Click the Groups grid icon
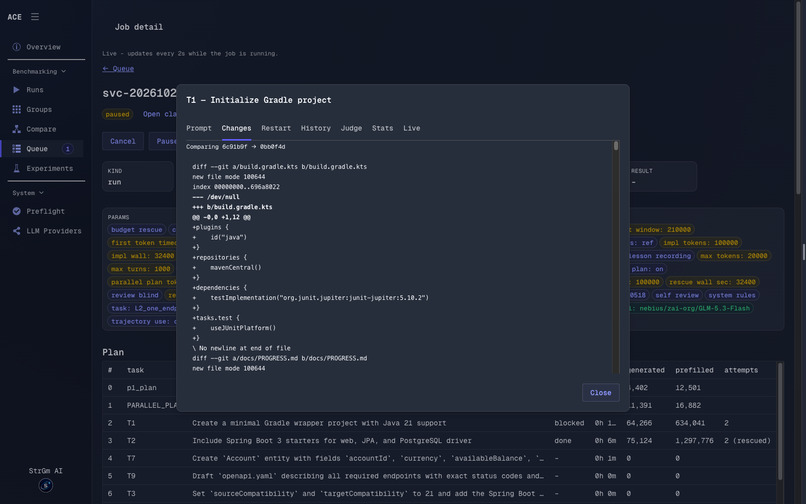This screenshot has height=504, width=806. tap(16, 109)
